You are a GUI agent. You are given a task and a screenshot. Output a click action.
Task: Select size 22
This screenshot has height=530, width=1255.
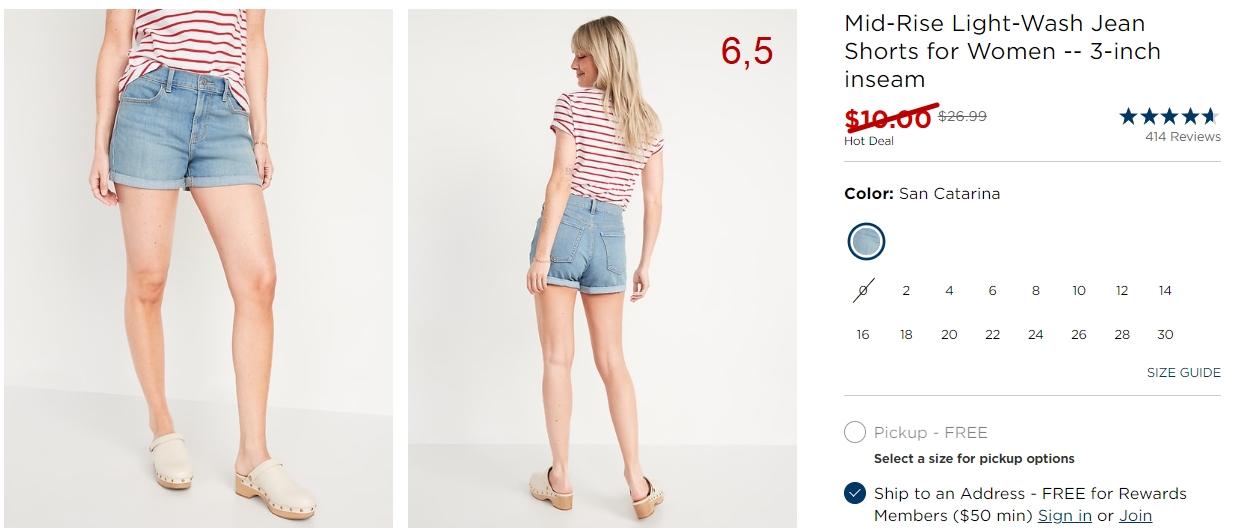[992, 335]
